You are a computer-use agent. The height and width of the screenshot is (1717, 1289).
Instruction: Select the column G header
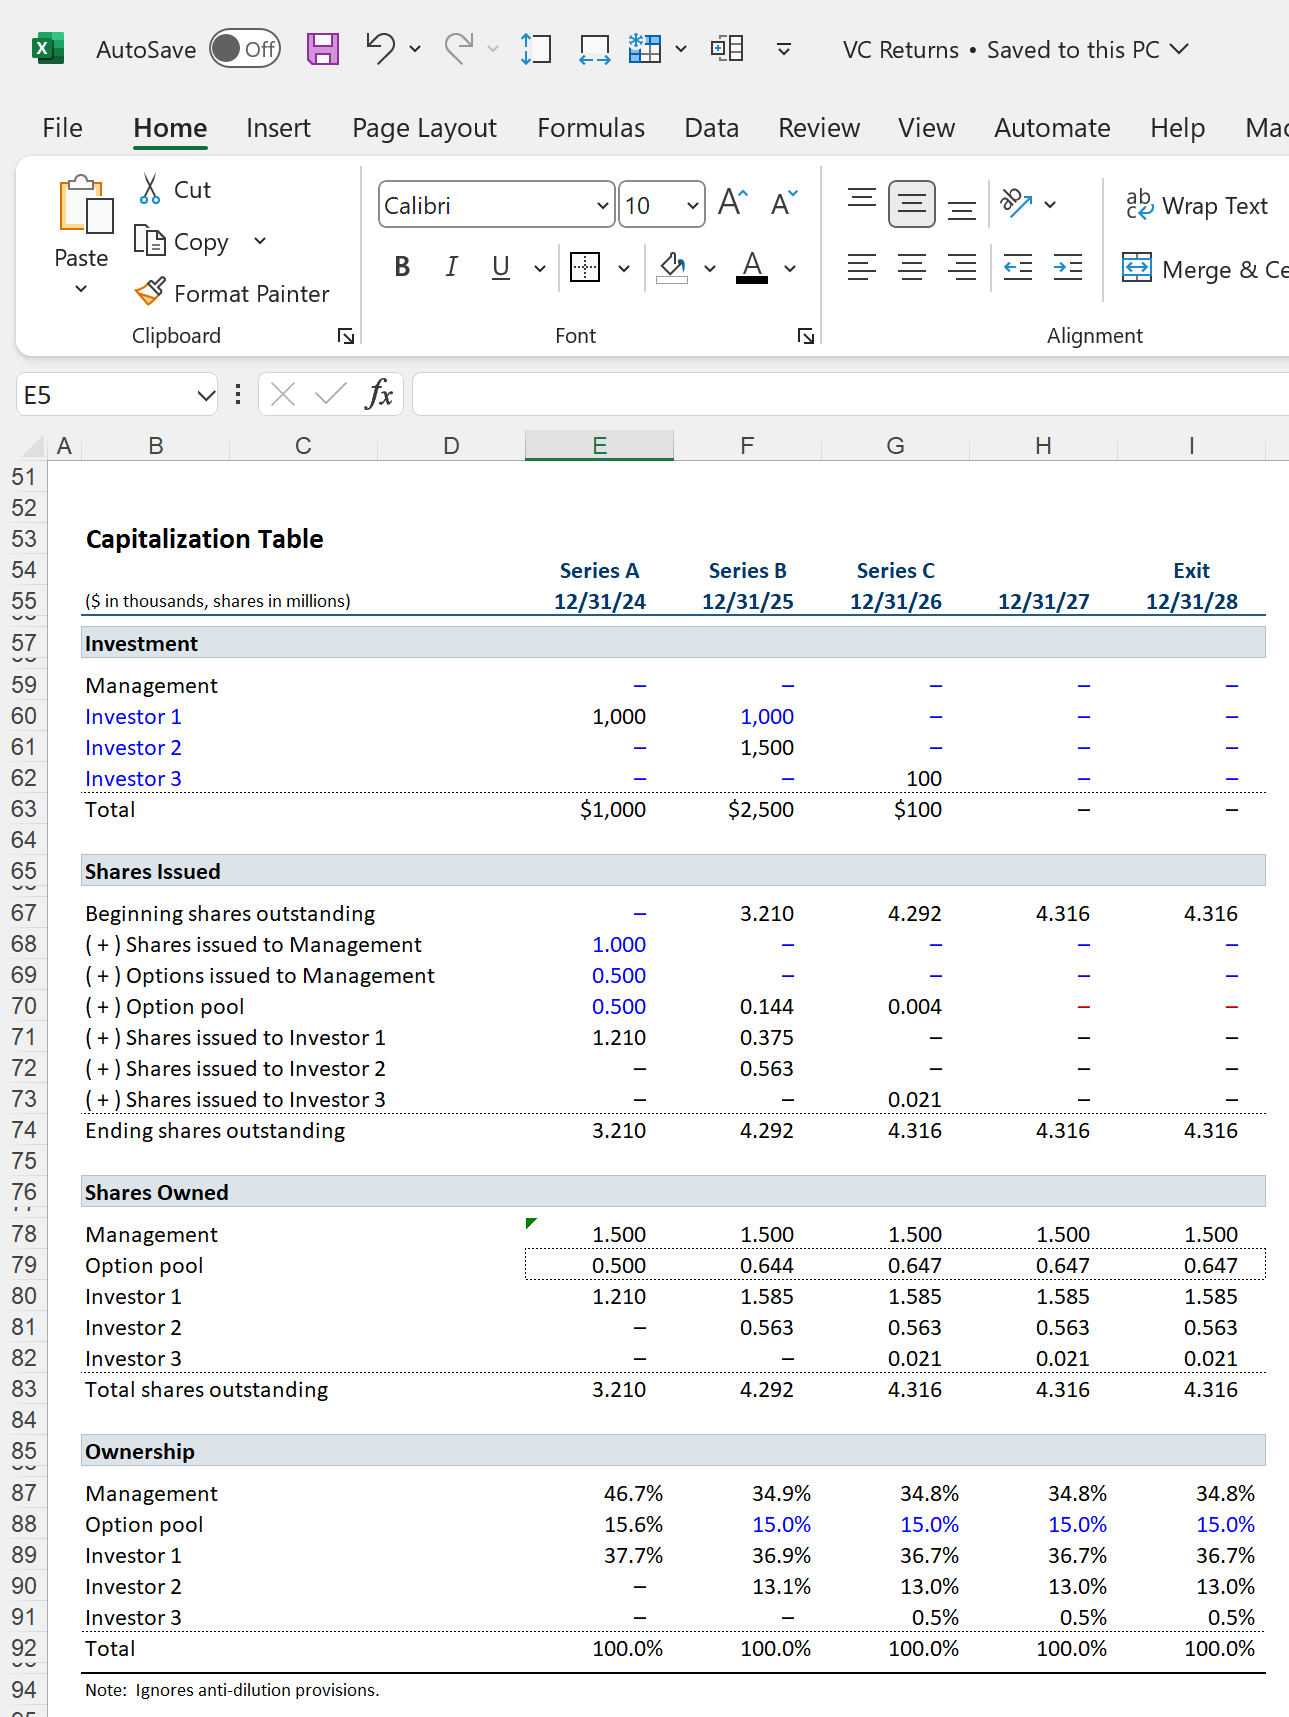click(x=895, y=446)
